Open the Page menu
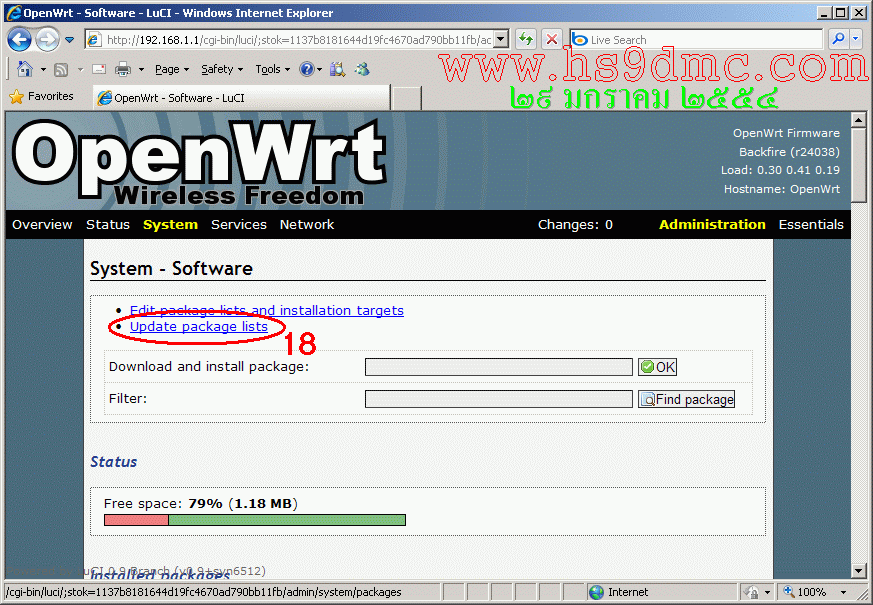 point(172,69)
